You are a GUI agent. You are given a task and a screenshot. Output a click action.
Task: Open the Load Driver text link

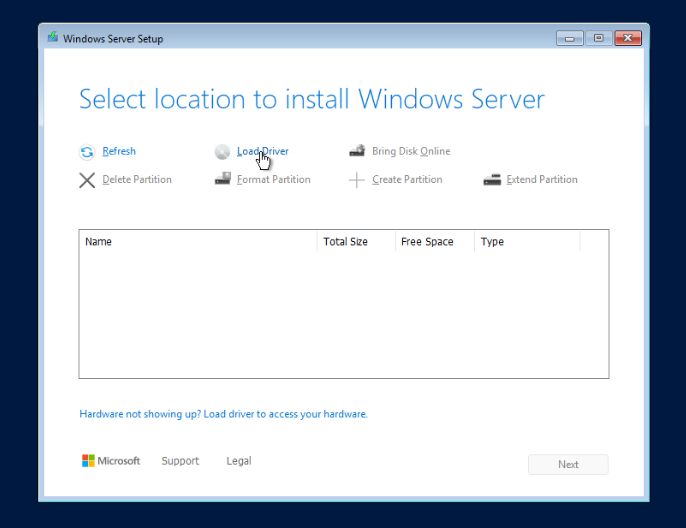click(x=264, y=152)
